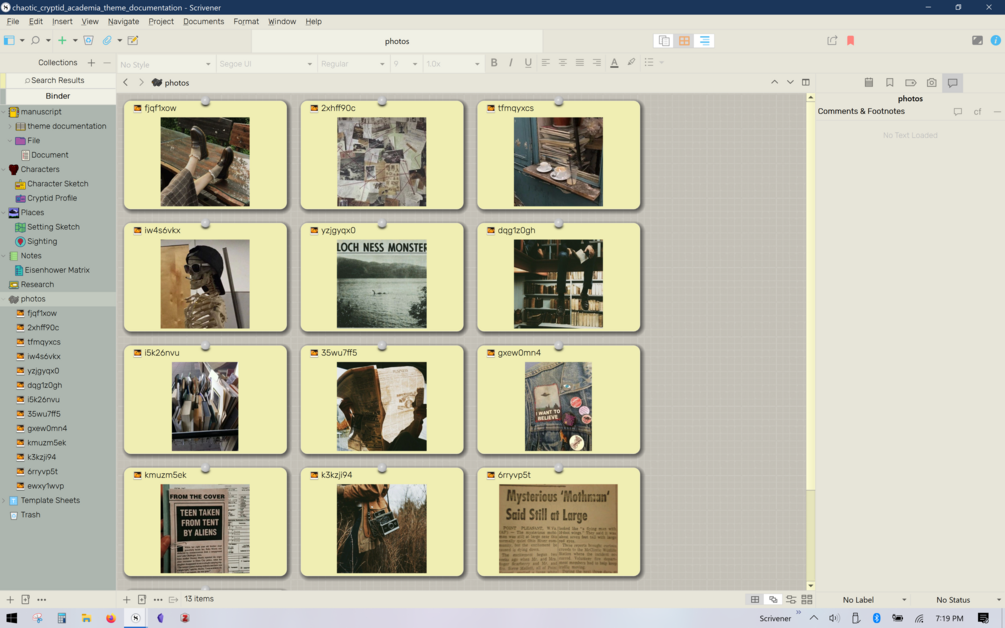Open the Project menu
The image size is (1005, 628).
(161, 21)
